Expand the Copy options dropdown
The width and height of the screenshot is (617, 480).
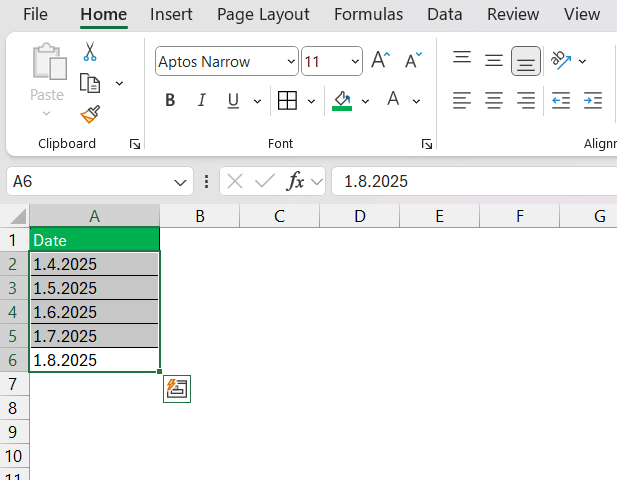click(x=119, y=83)
